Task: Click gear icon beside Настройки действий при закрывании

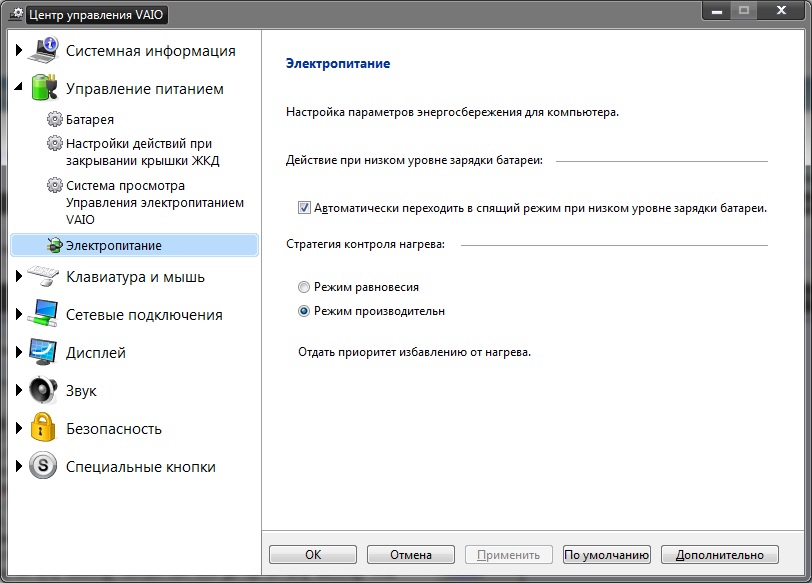Action: 54,143
